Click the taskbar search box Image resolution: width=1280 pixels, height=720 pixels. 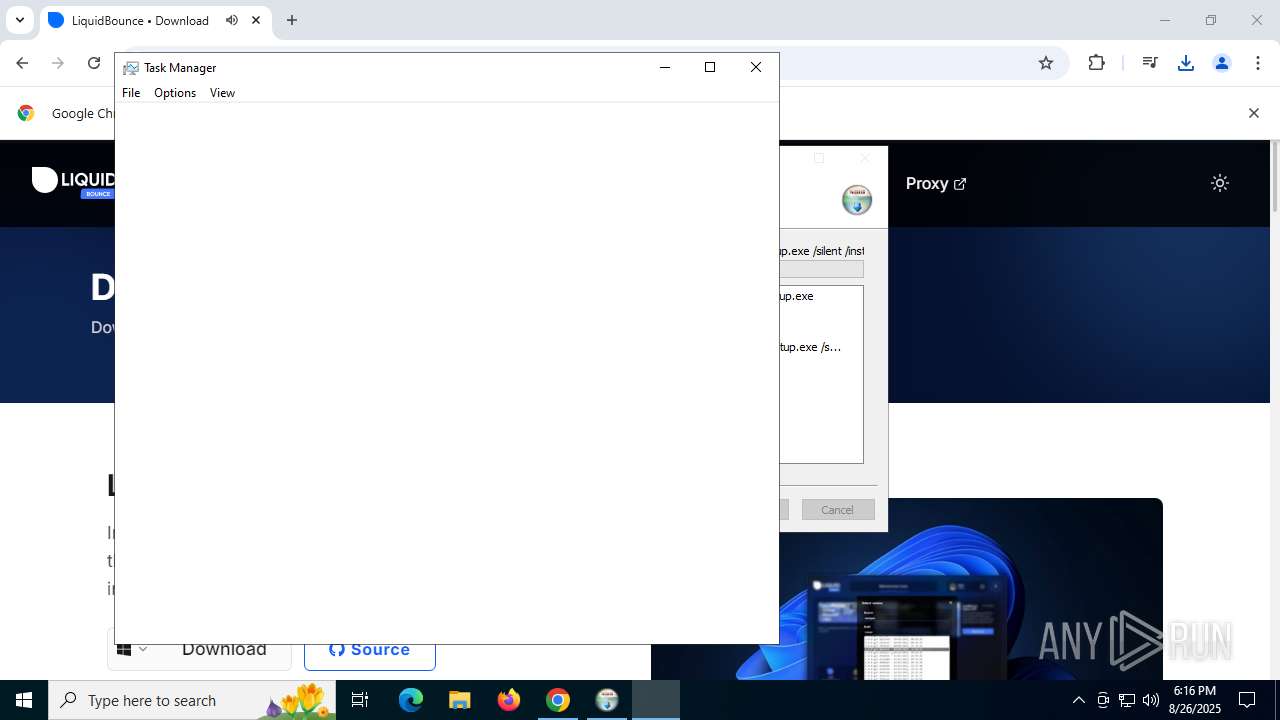pyautogui.click(x=192, y=700)
